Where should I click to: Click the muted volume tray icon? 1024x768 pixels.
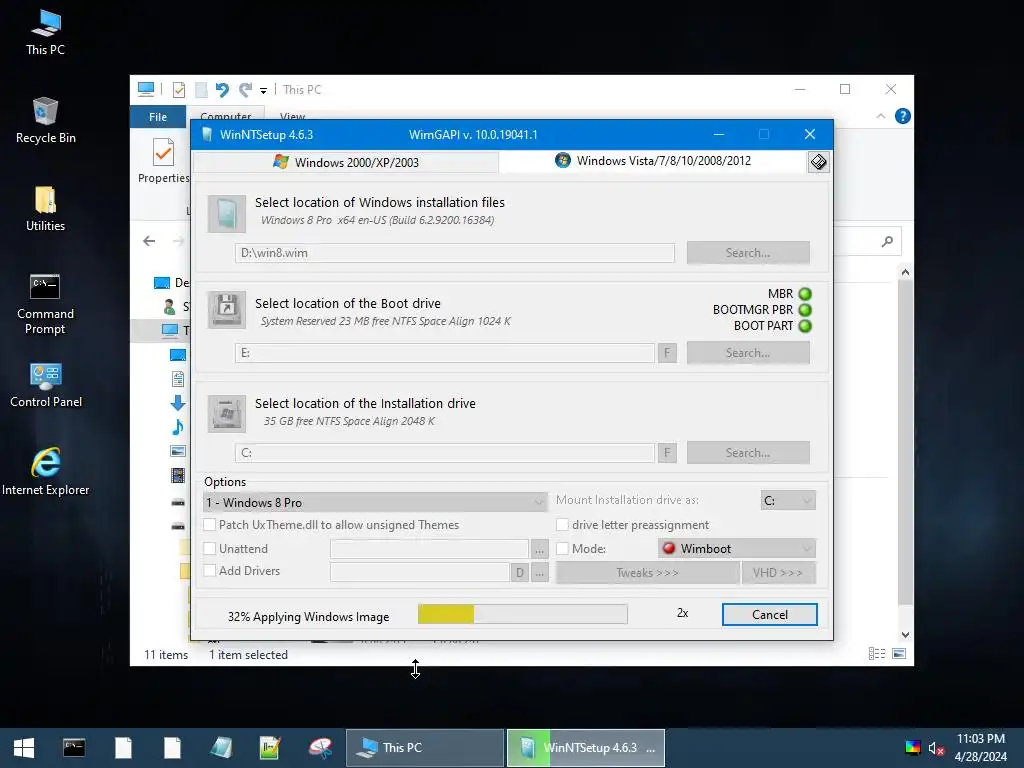tap(936, 748)
